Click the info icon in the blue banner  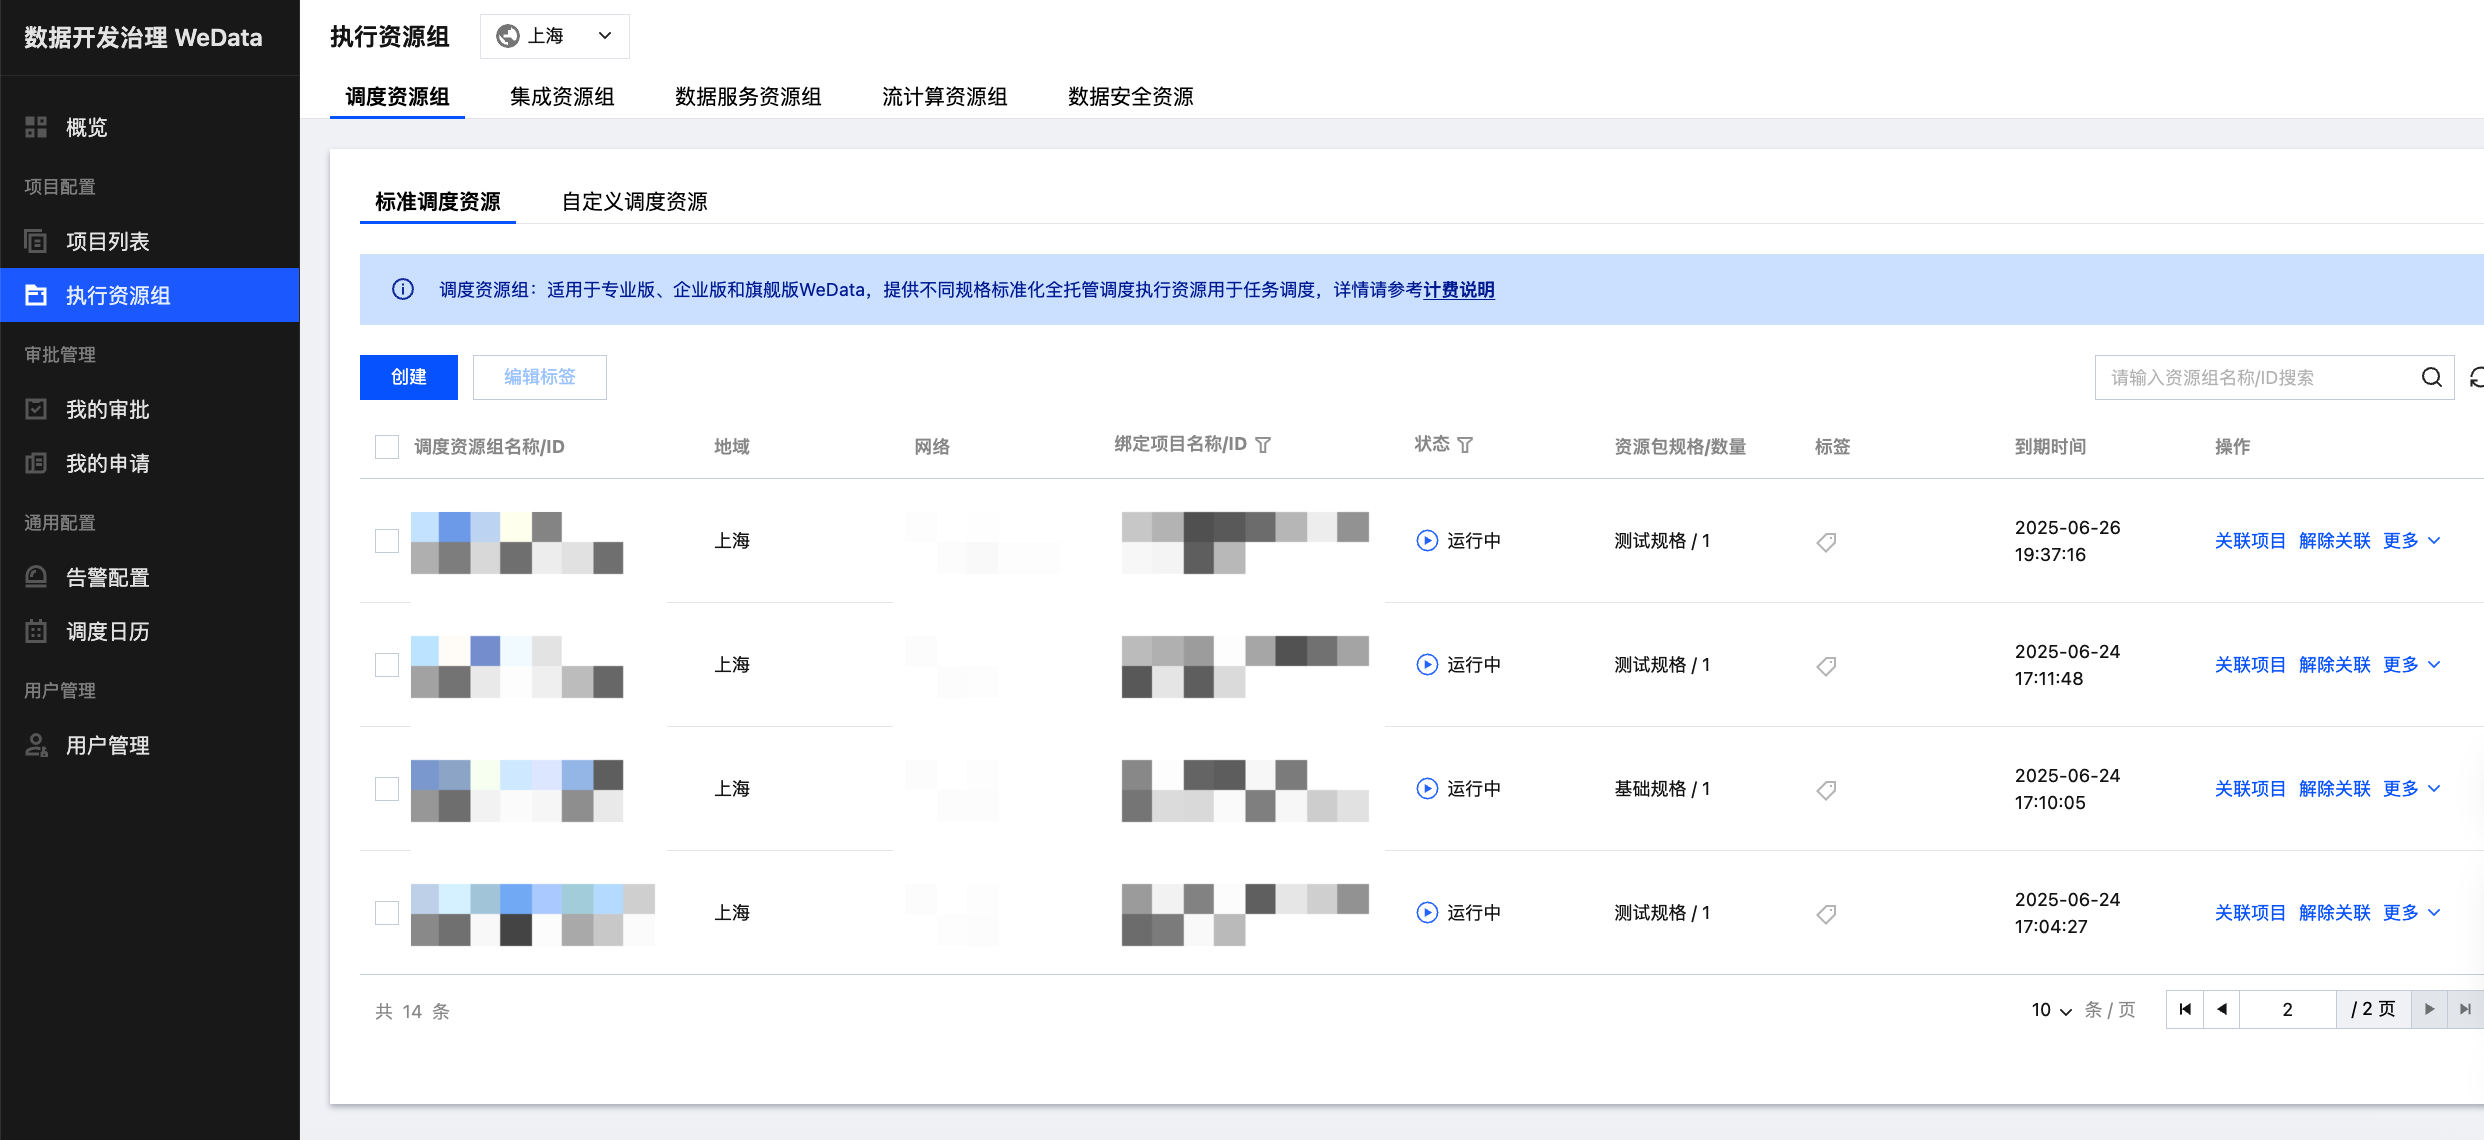[x=403, y=290]
